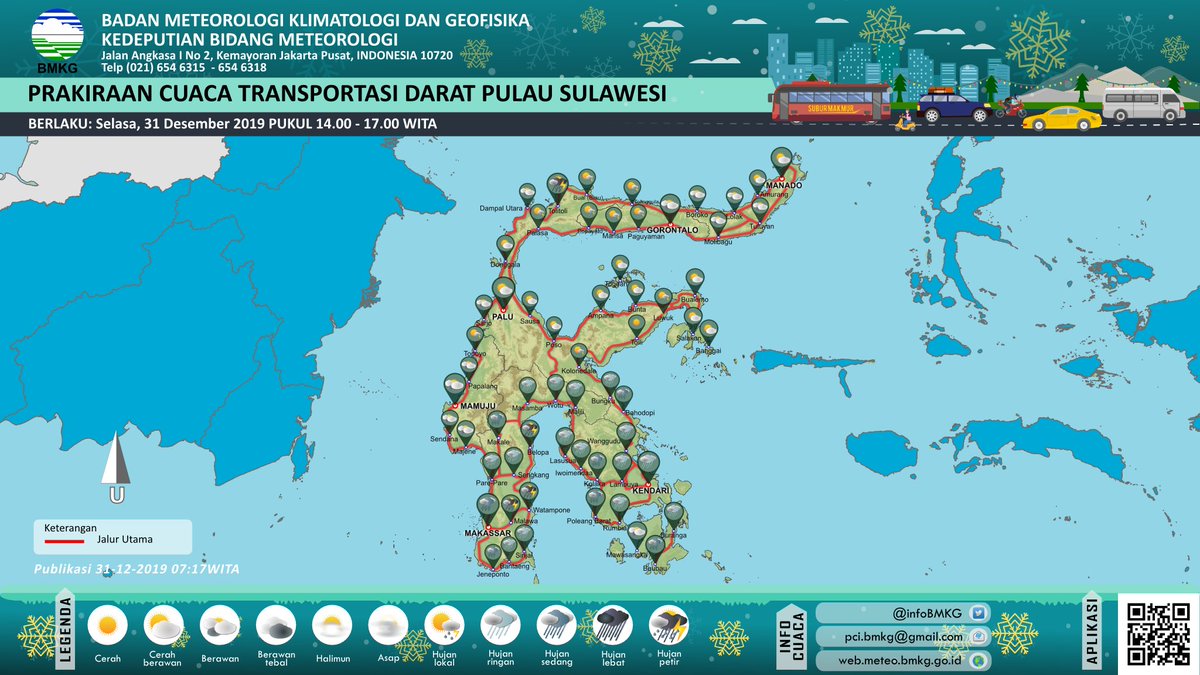Click the Poso weather marker
This screenshot has height=675, width=1200.
click(553, 328)
